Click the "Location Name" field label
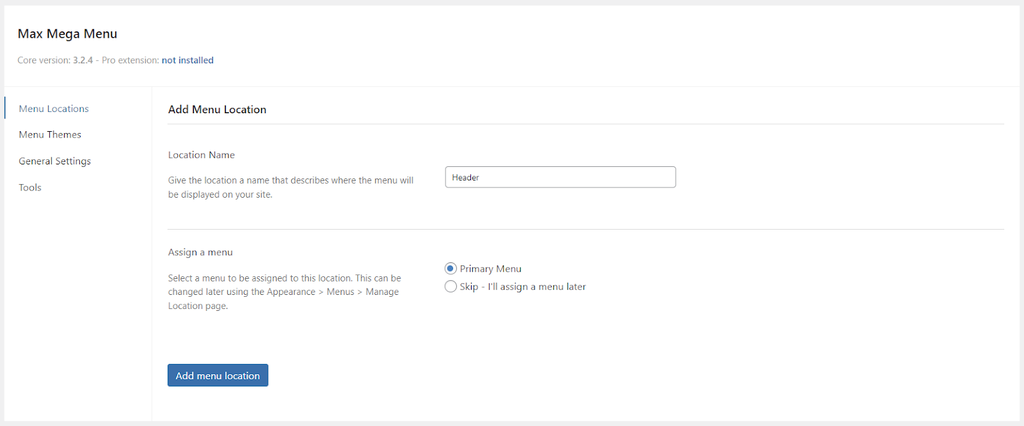The height and width of the screenshot is (426, 1024). coord(201,155)
